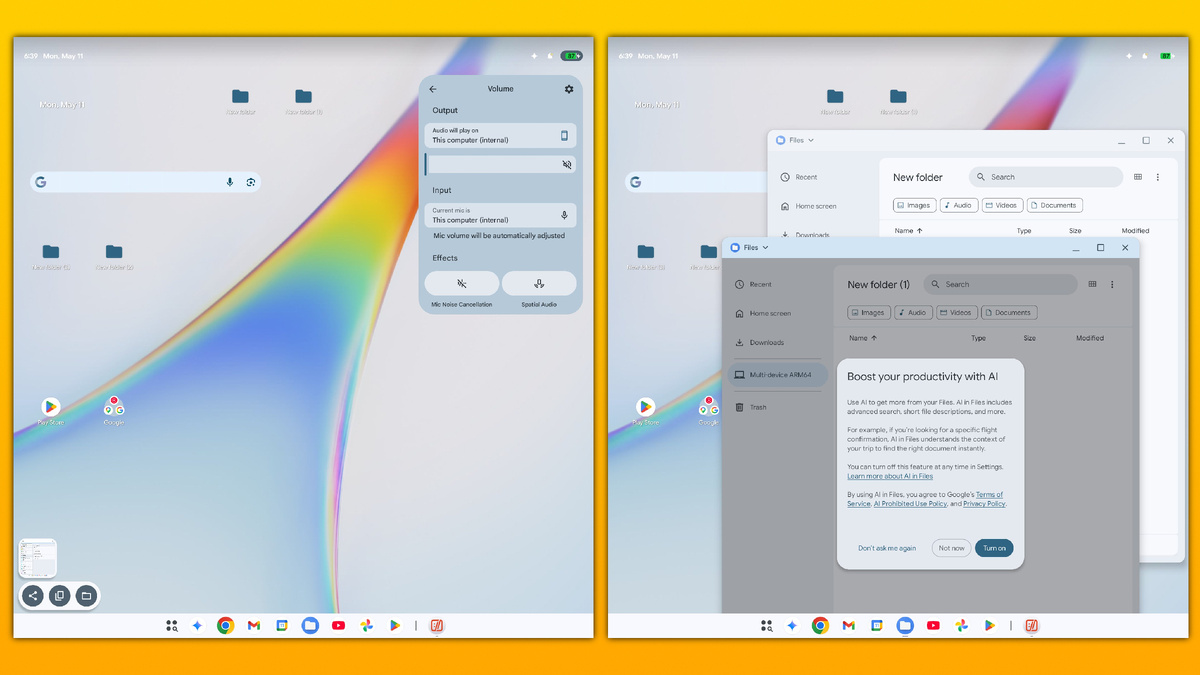Screen dimensions: 1200x675
Task: Toggle the mute speaker icon on the volume slider
Action: 566,164
